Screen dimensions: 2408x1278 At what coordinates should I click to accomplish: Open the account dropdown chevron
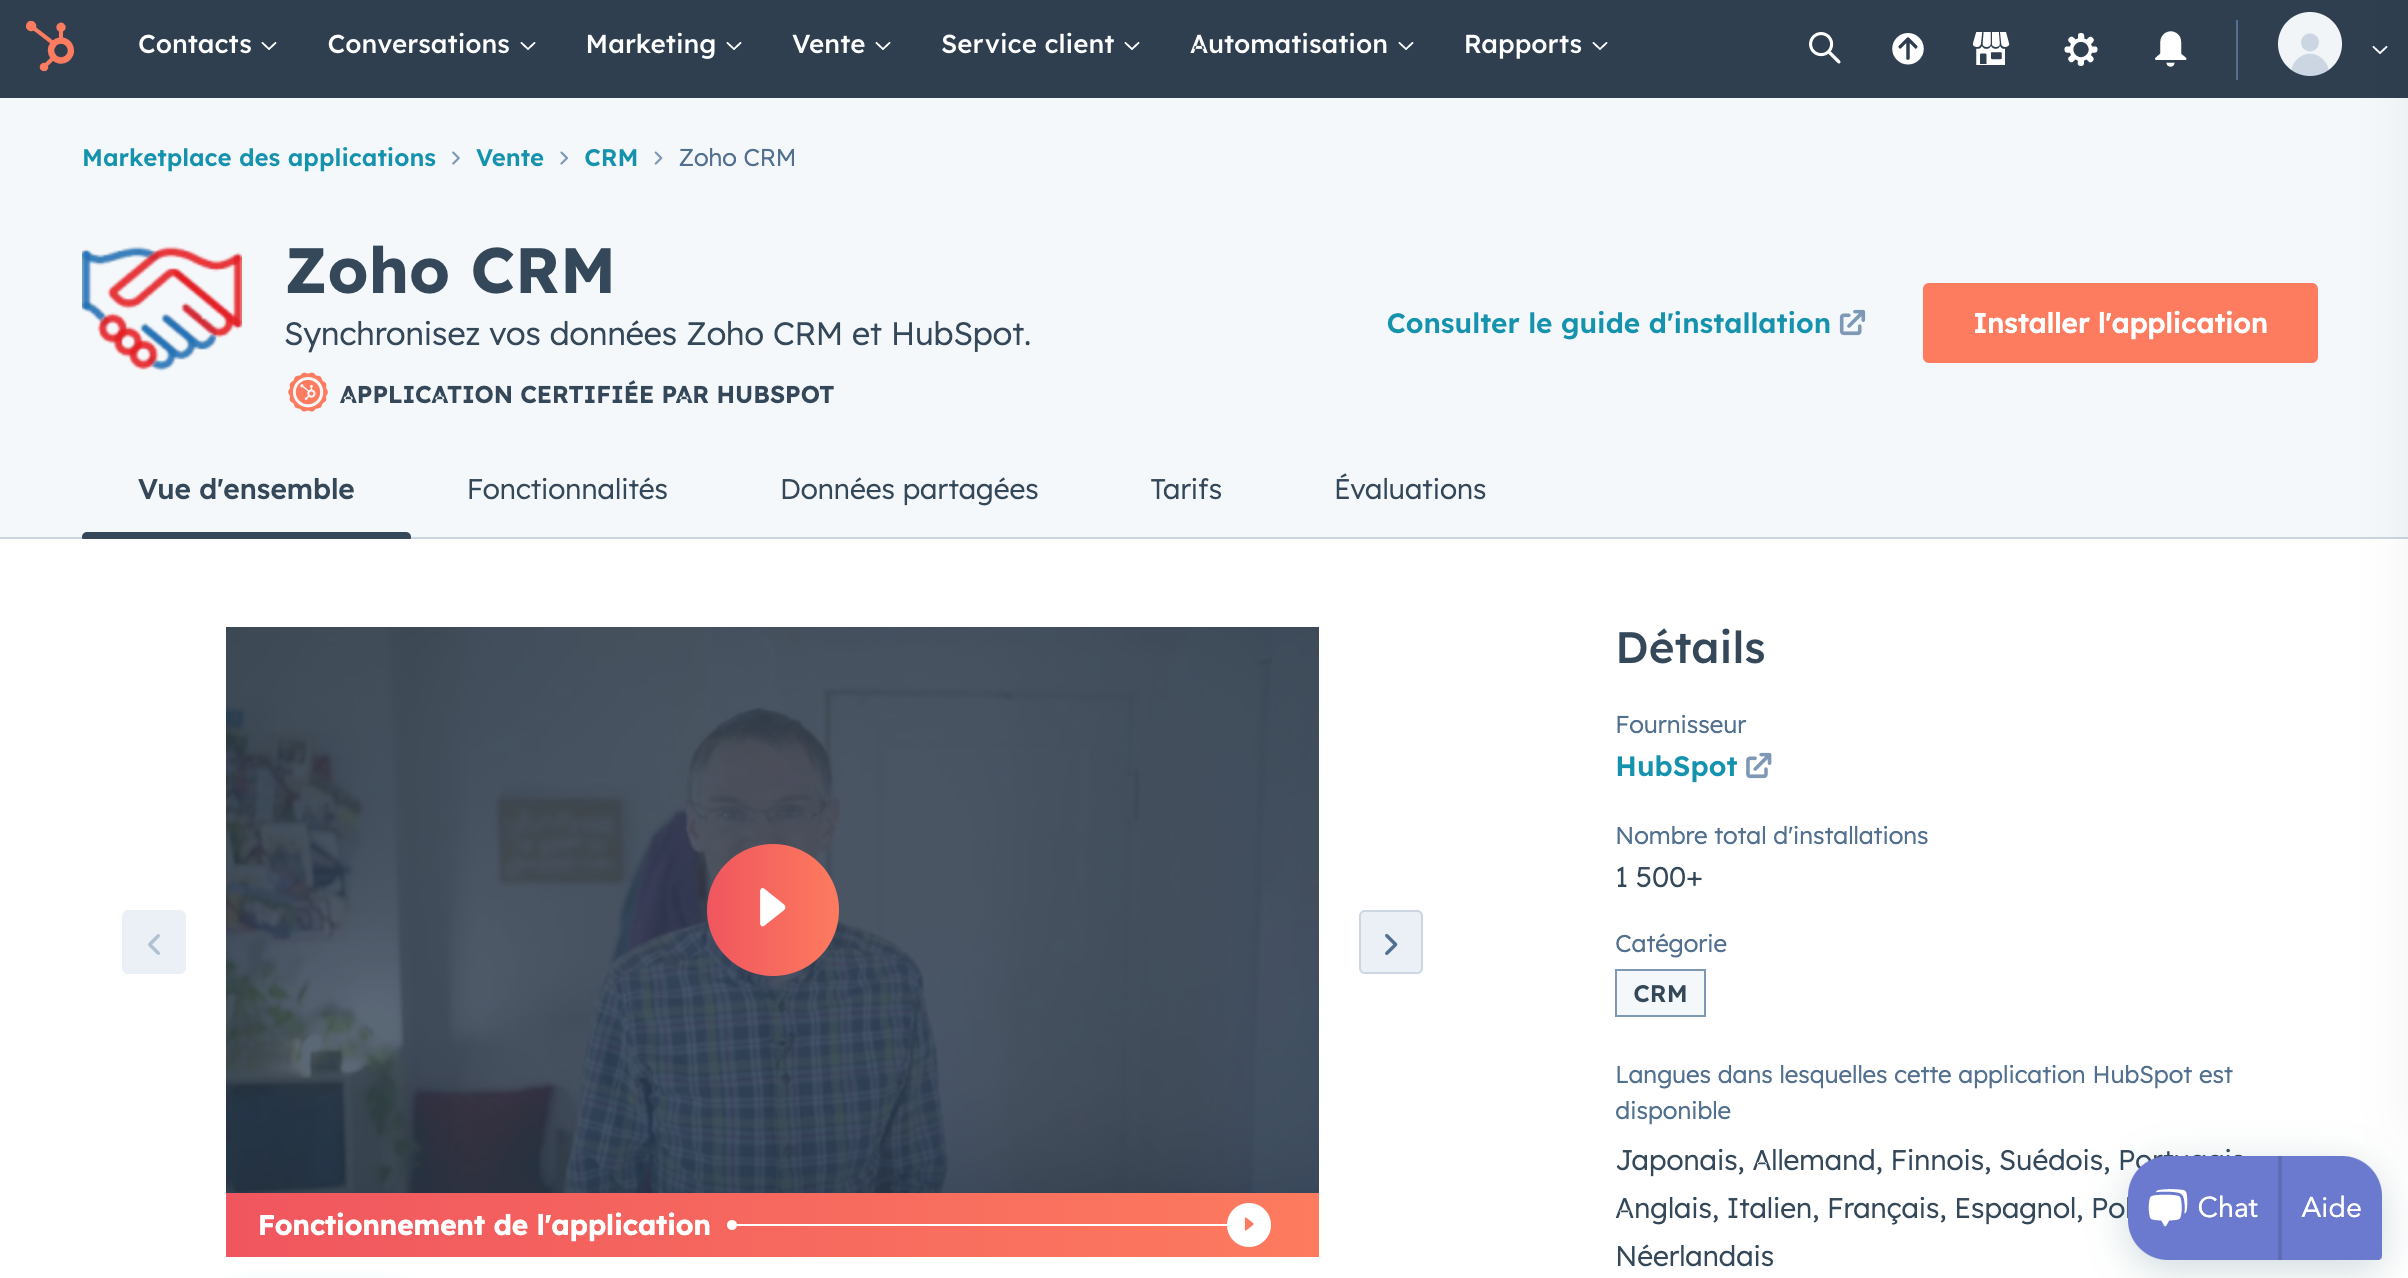pos(2379,48)
